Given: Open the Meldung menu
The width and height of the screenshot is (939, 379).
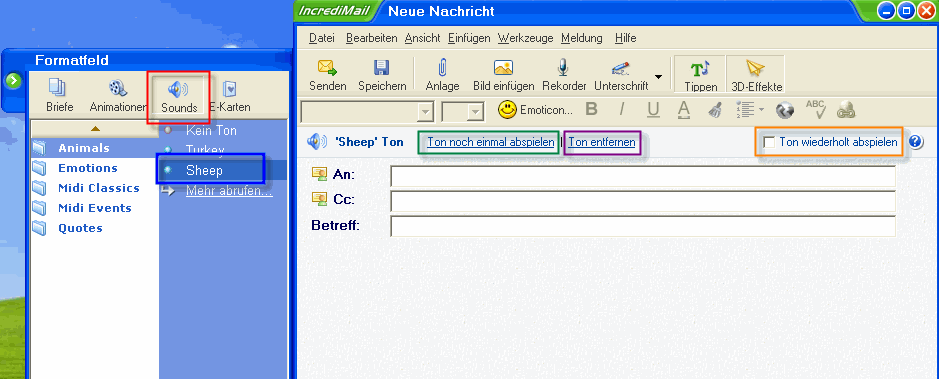Looking at the screenshot, I should 581,38.
